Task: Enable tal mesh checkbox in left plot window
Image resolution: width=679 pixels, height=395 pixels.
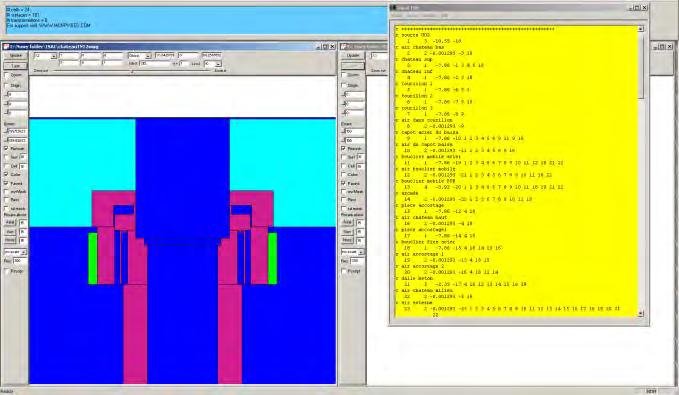Action: click(6, 208)
